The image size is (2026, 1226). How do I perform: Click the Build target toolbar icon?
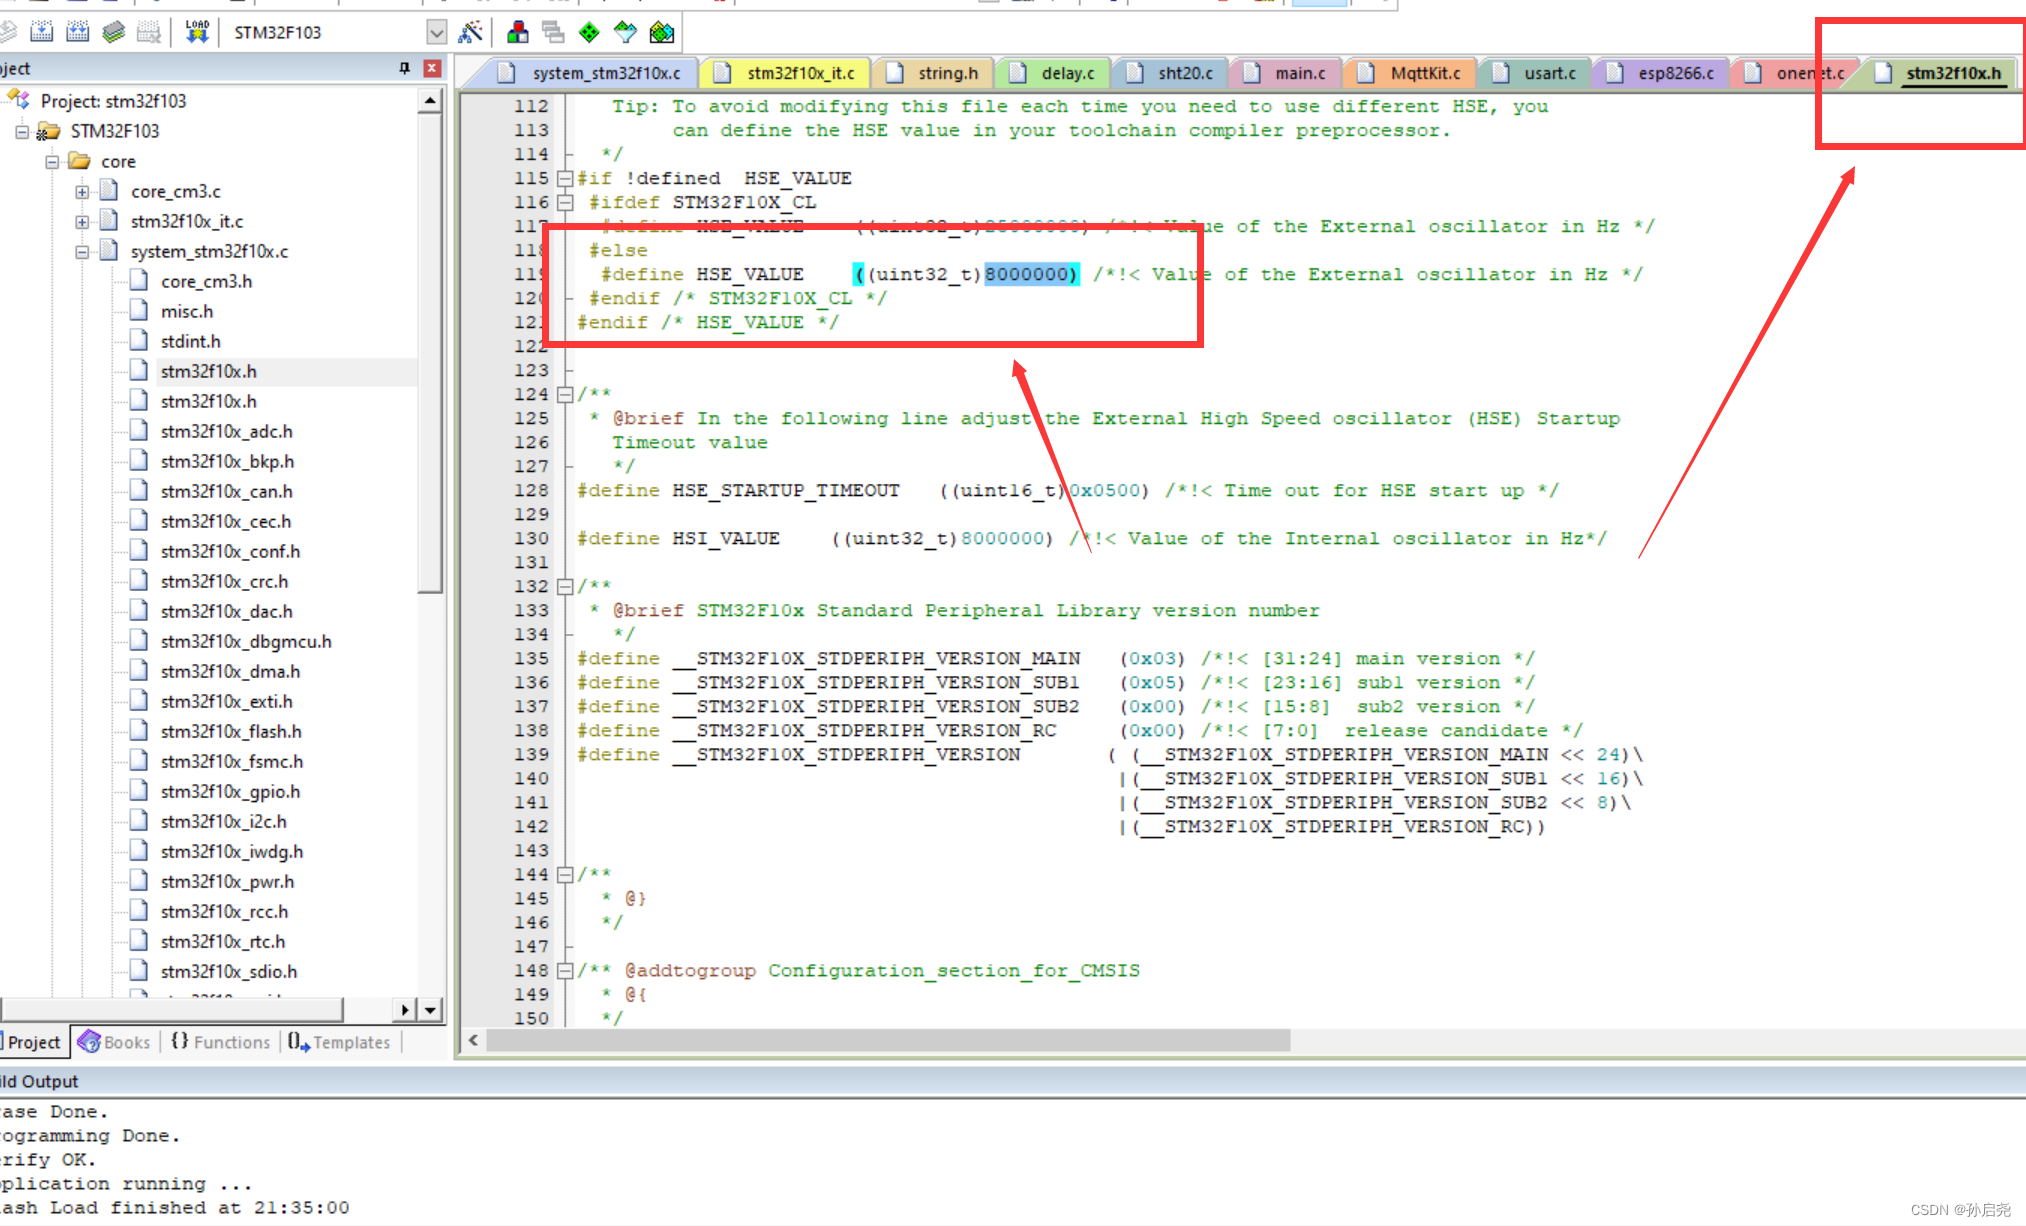[x=41, y=32]
